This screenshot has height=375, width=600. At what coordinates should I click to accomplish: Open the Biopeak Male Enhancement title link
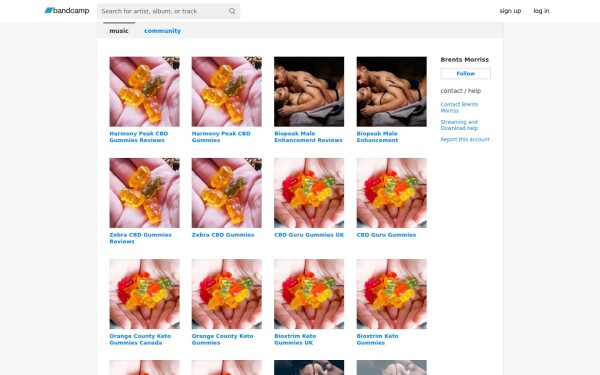[x=377, y=137]
